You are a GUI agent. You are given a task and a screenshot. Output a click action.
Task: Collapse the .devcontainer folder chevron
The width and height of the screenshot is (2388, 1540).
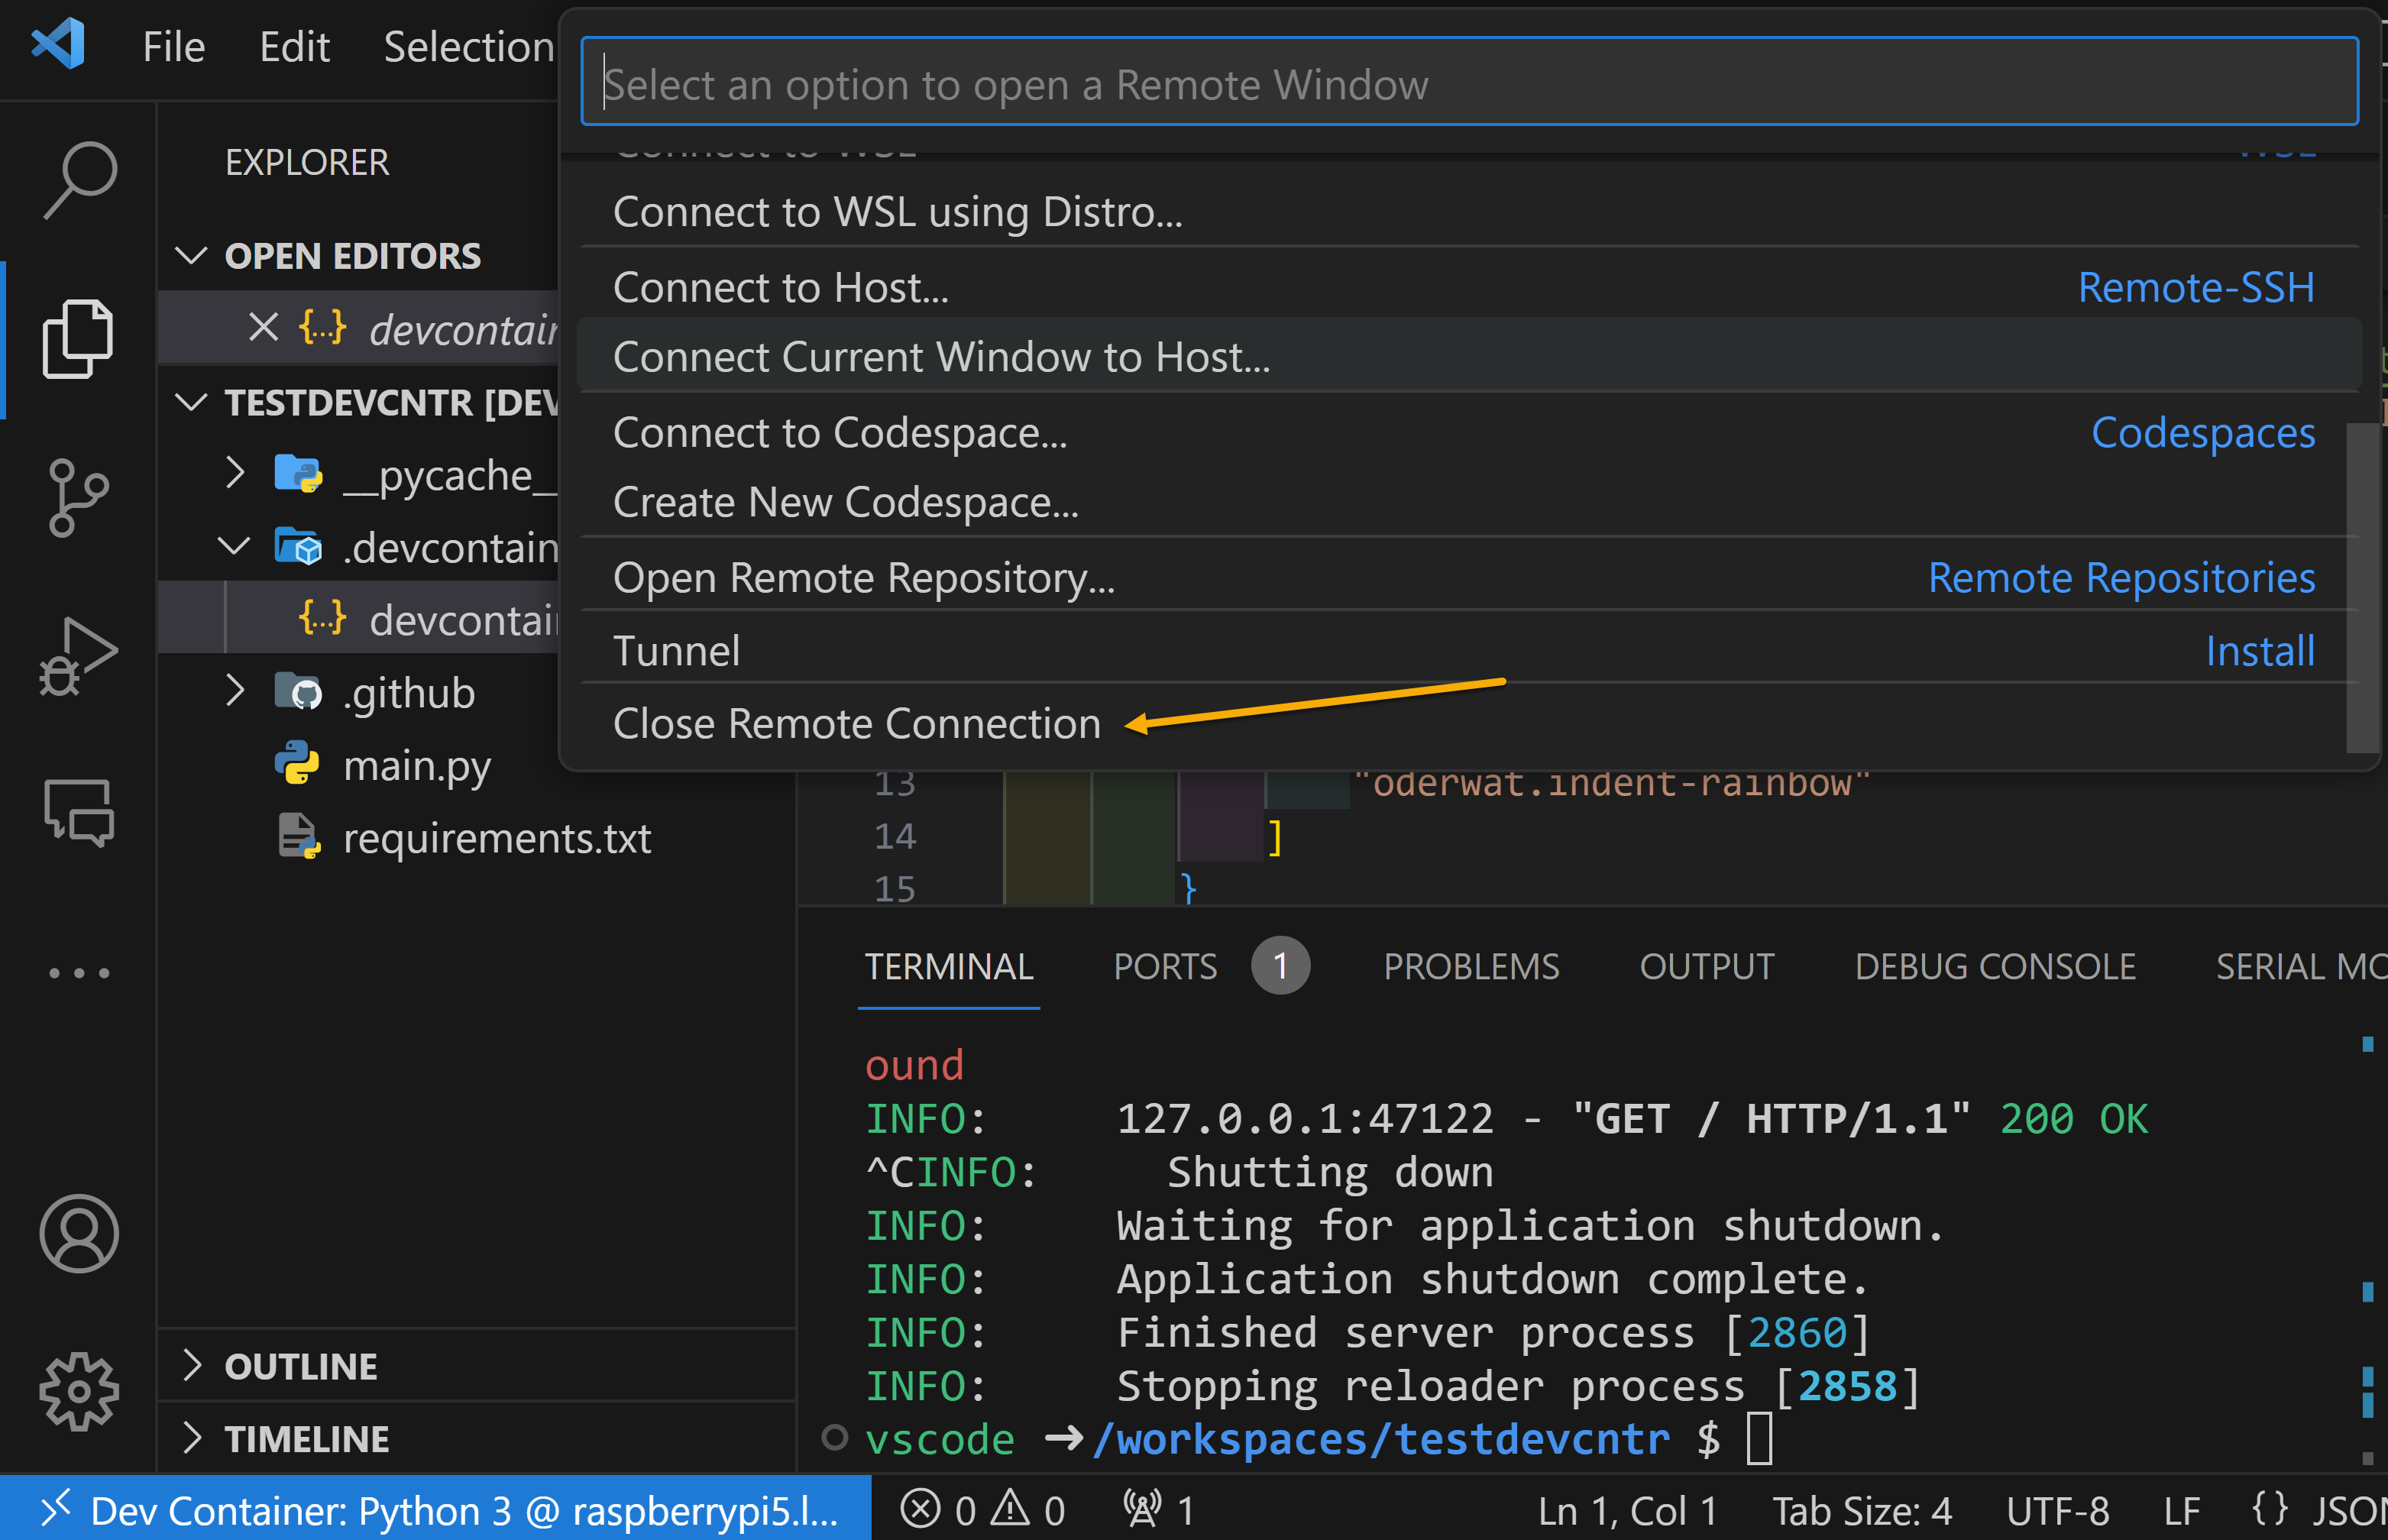pyautogui.click(x=234, y=546)
